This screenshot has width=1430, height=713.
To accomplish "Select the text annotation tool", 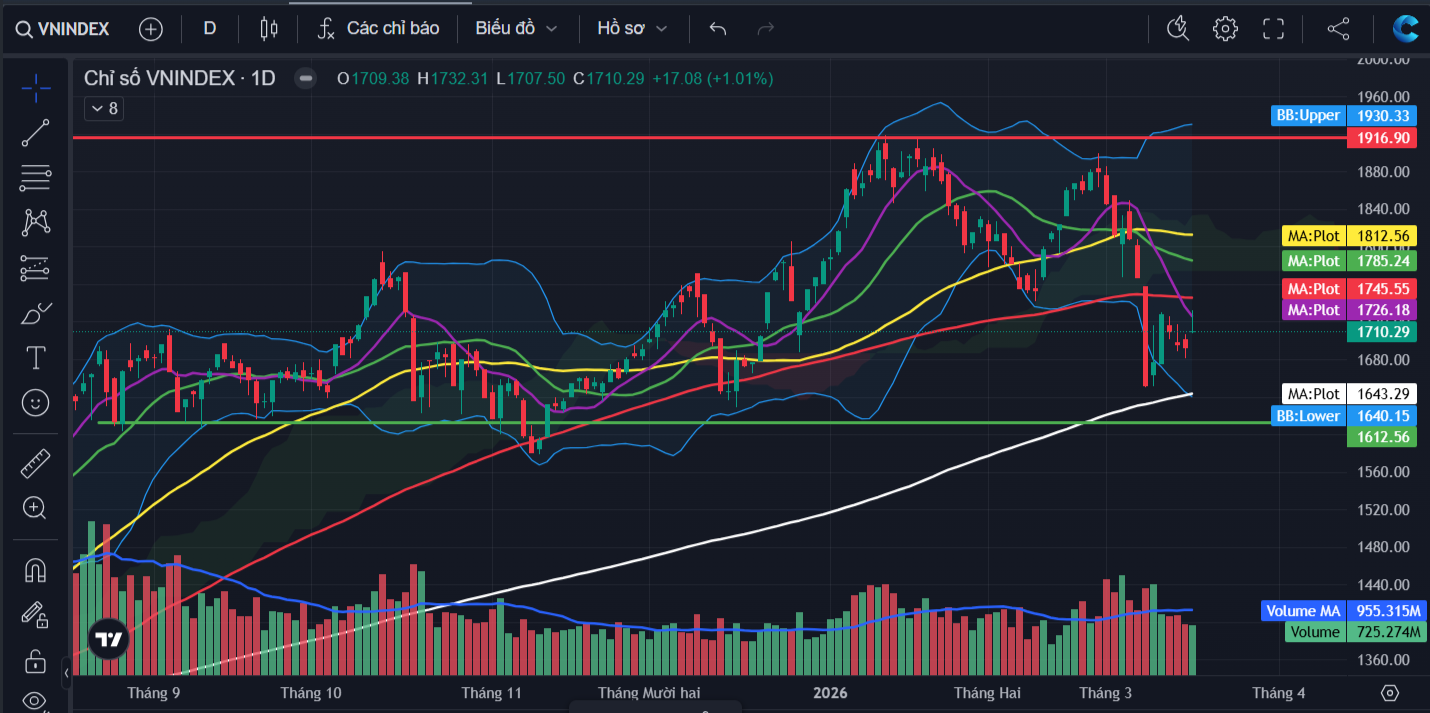I will (36, 357).
